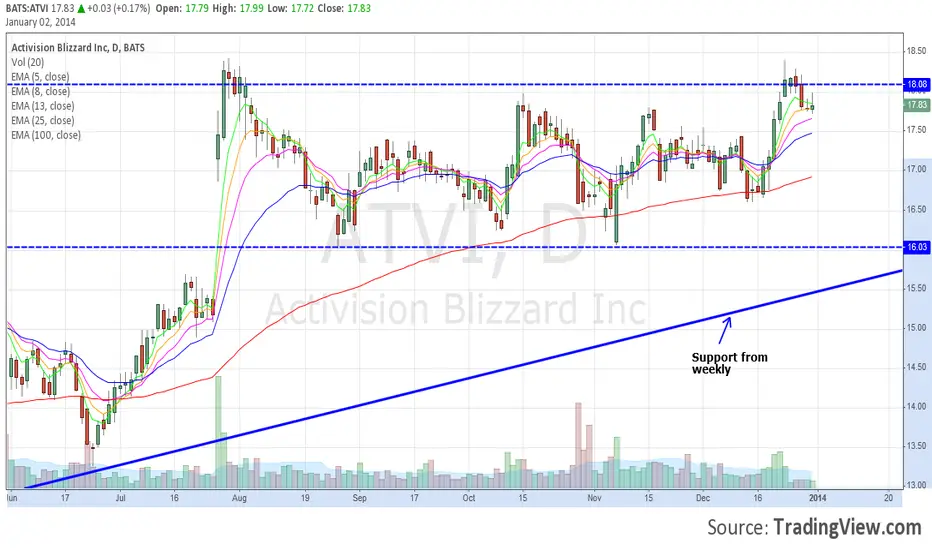This screenshot has width=932, height=550.
Task: Select the January 02, 2014 date text
Action: (40, 22)
